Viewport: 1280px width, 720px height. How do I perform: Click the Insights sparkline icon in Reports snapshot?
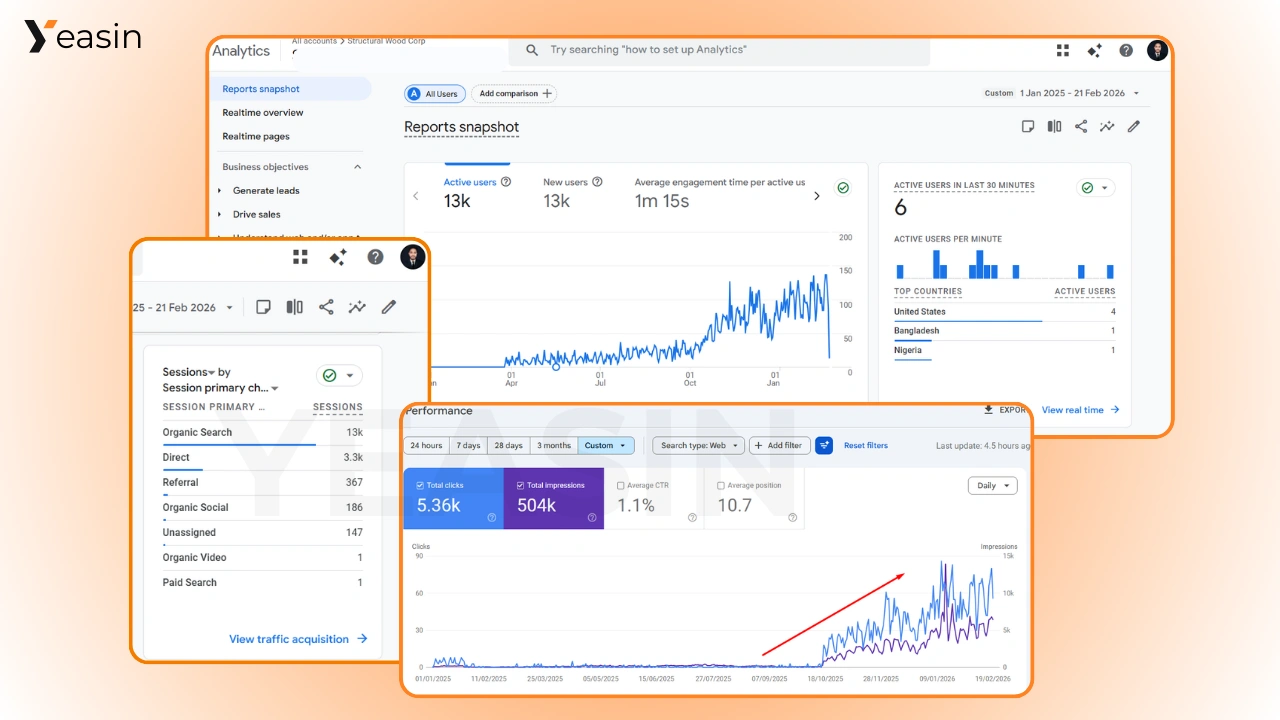(x=1107, y=126)
